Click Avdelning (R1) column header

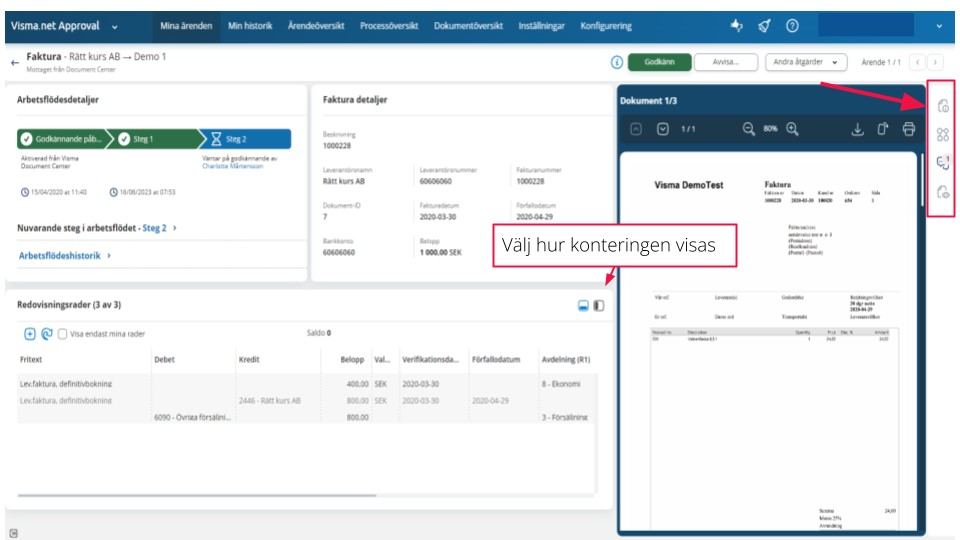[566, 359]
